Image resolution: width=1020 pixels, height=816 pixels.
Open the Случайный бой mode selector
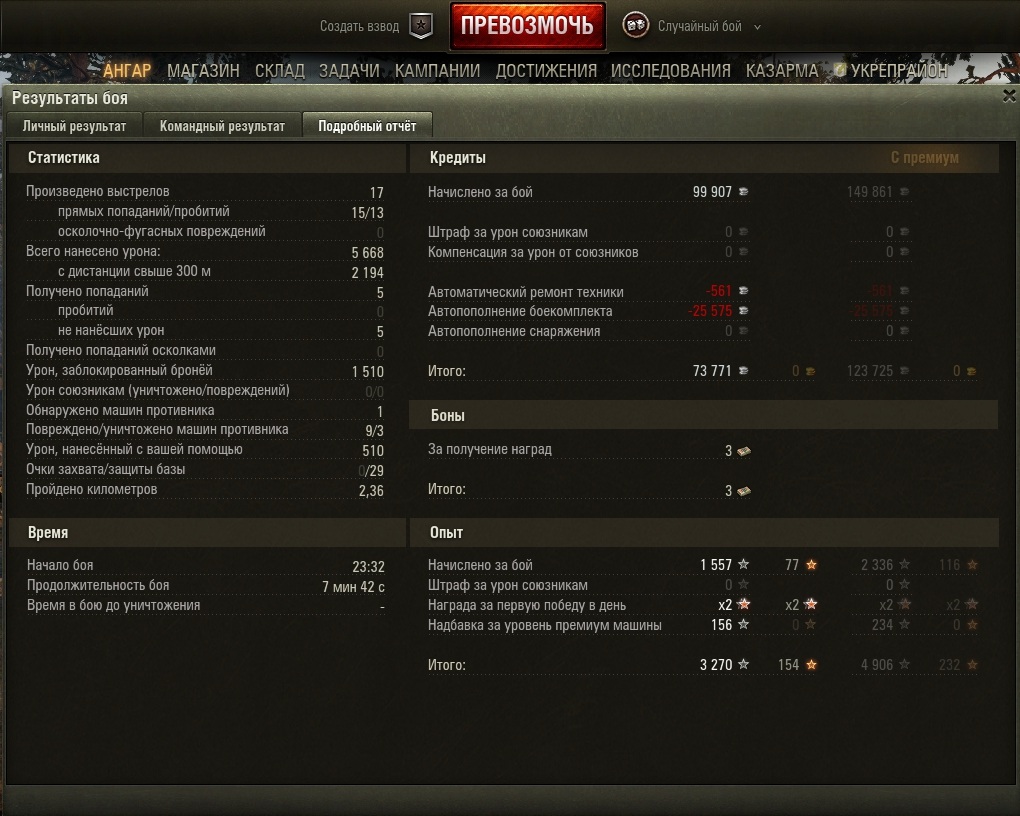[699, 26]
